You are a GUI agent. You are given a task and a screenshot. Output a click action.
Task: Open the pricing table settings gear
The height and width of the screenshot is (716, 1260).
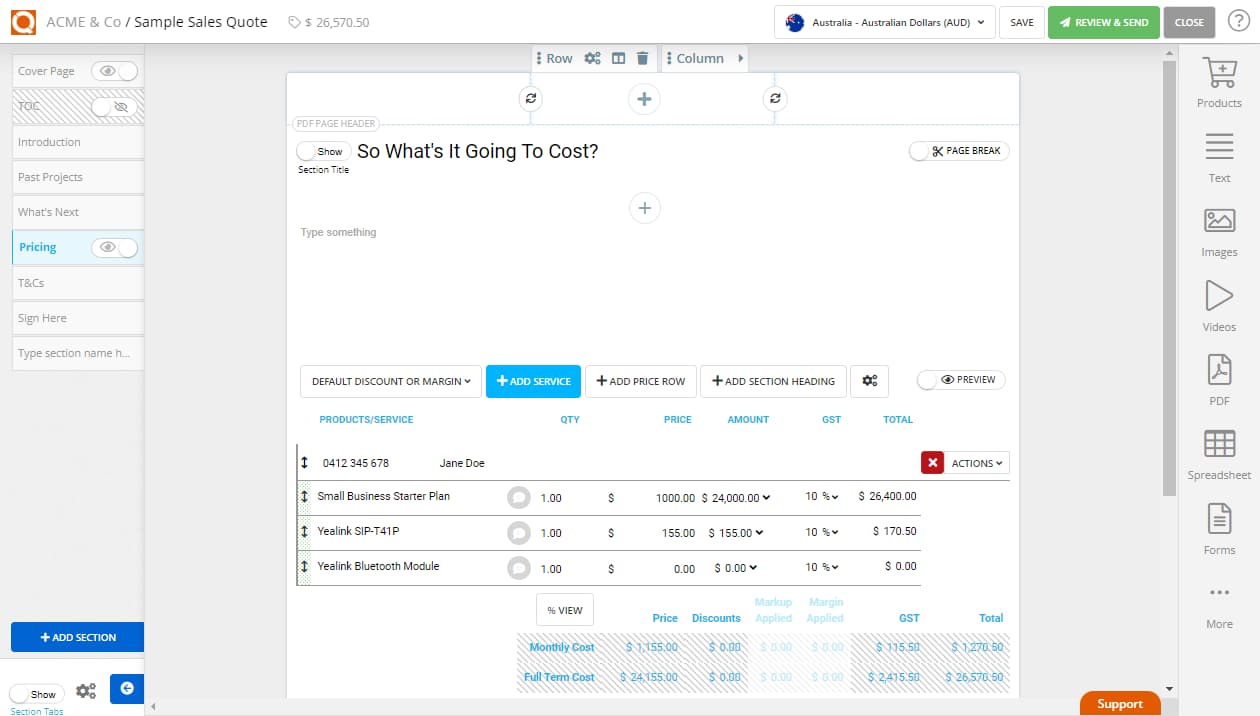pyautogui.click(x=869, y=381)
